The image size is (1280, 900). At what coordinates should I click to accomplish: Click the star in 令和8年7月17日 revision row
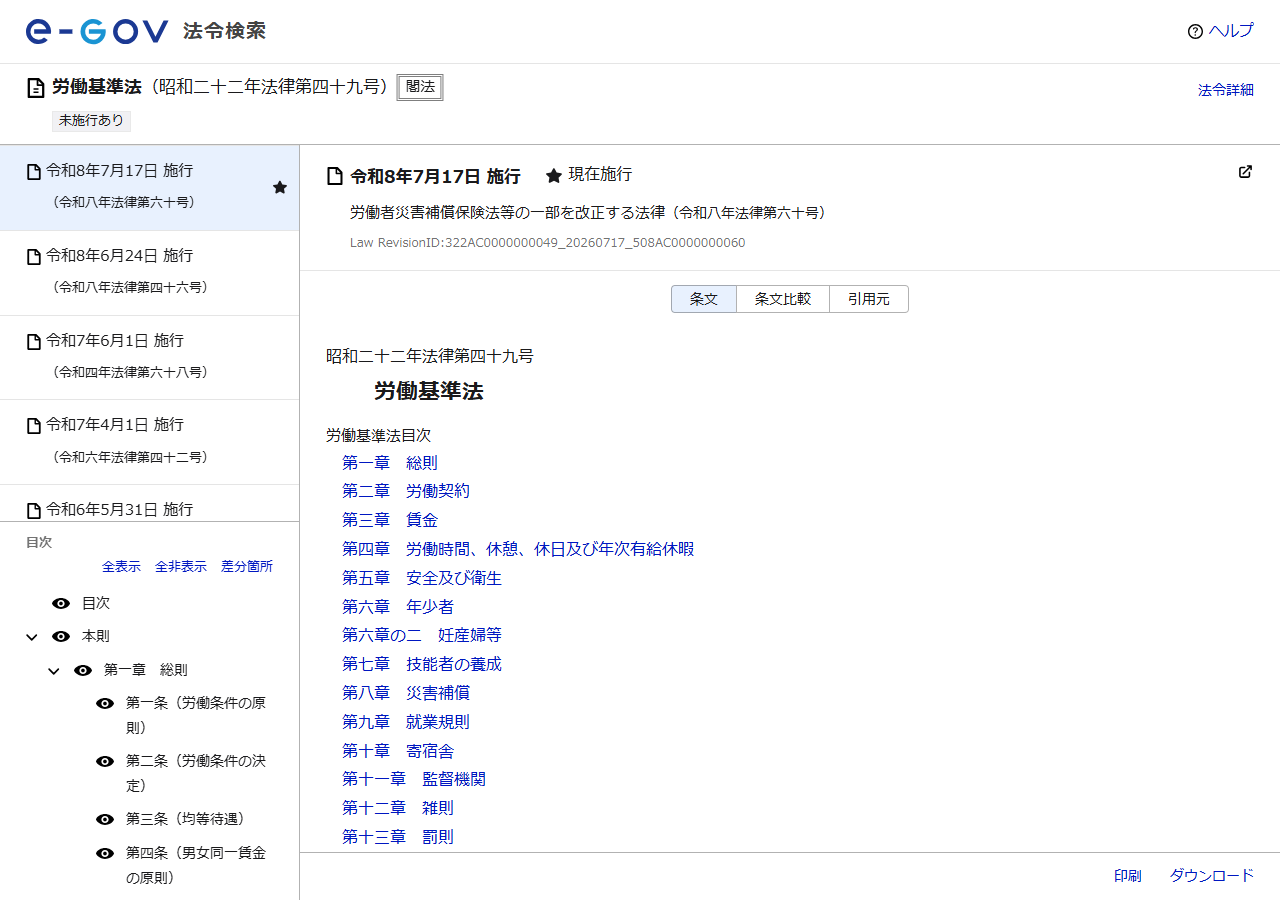point(280,187)
